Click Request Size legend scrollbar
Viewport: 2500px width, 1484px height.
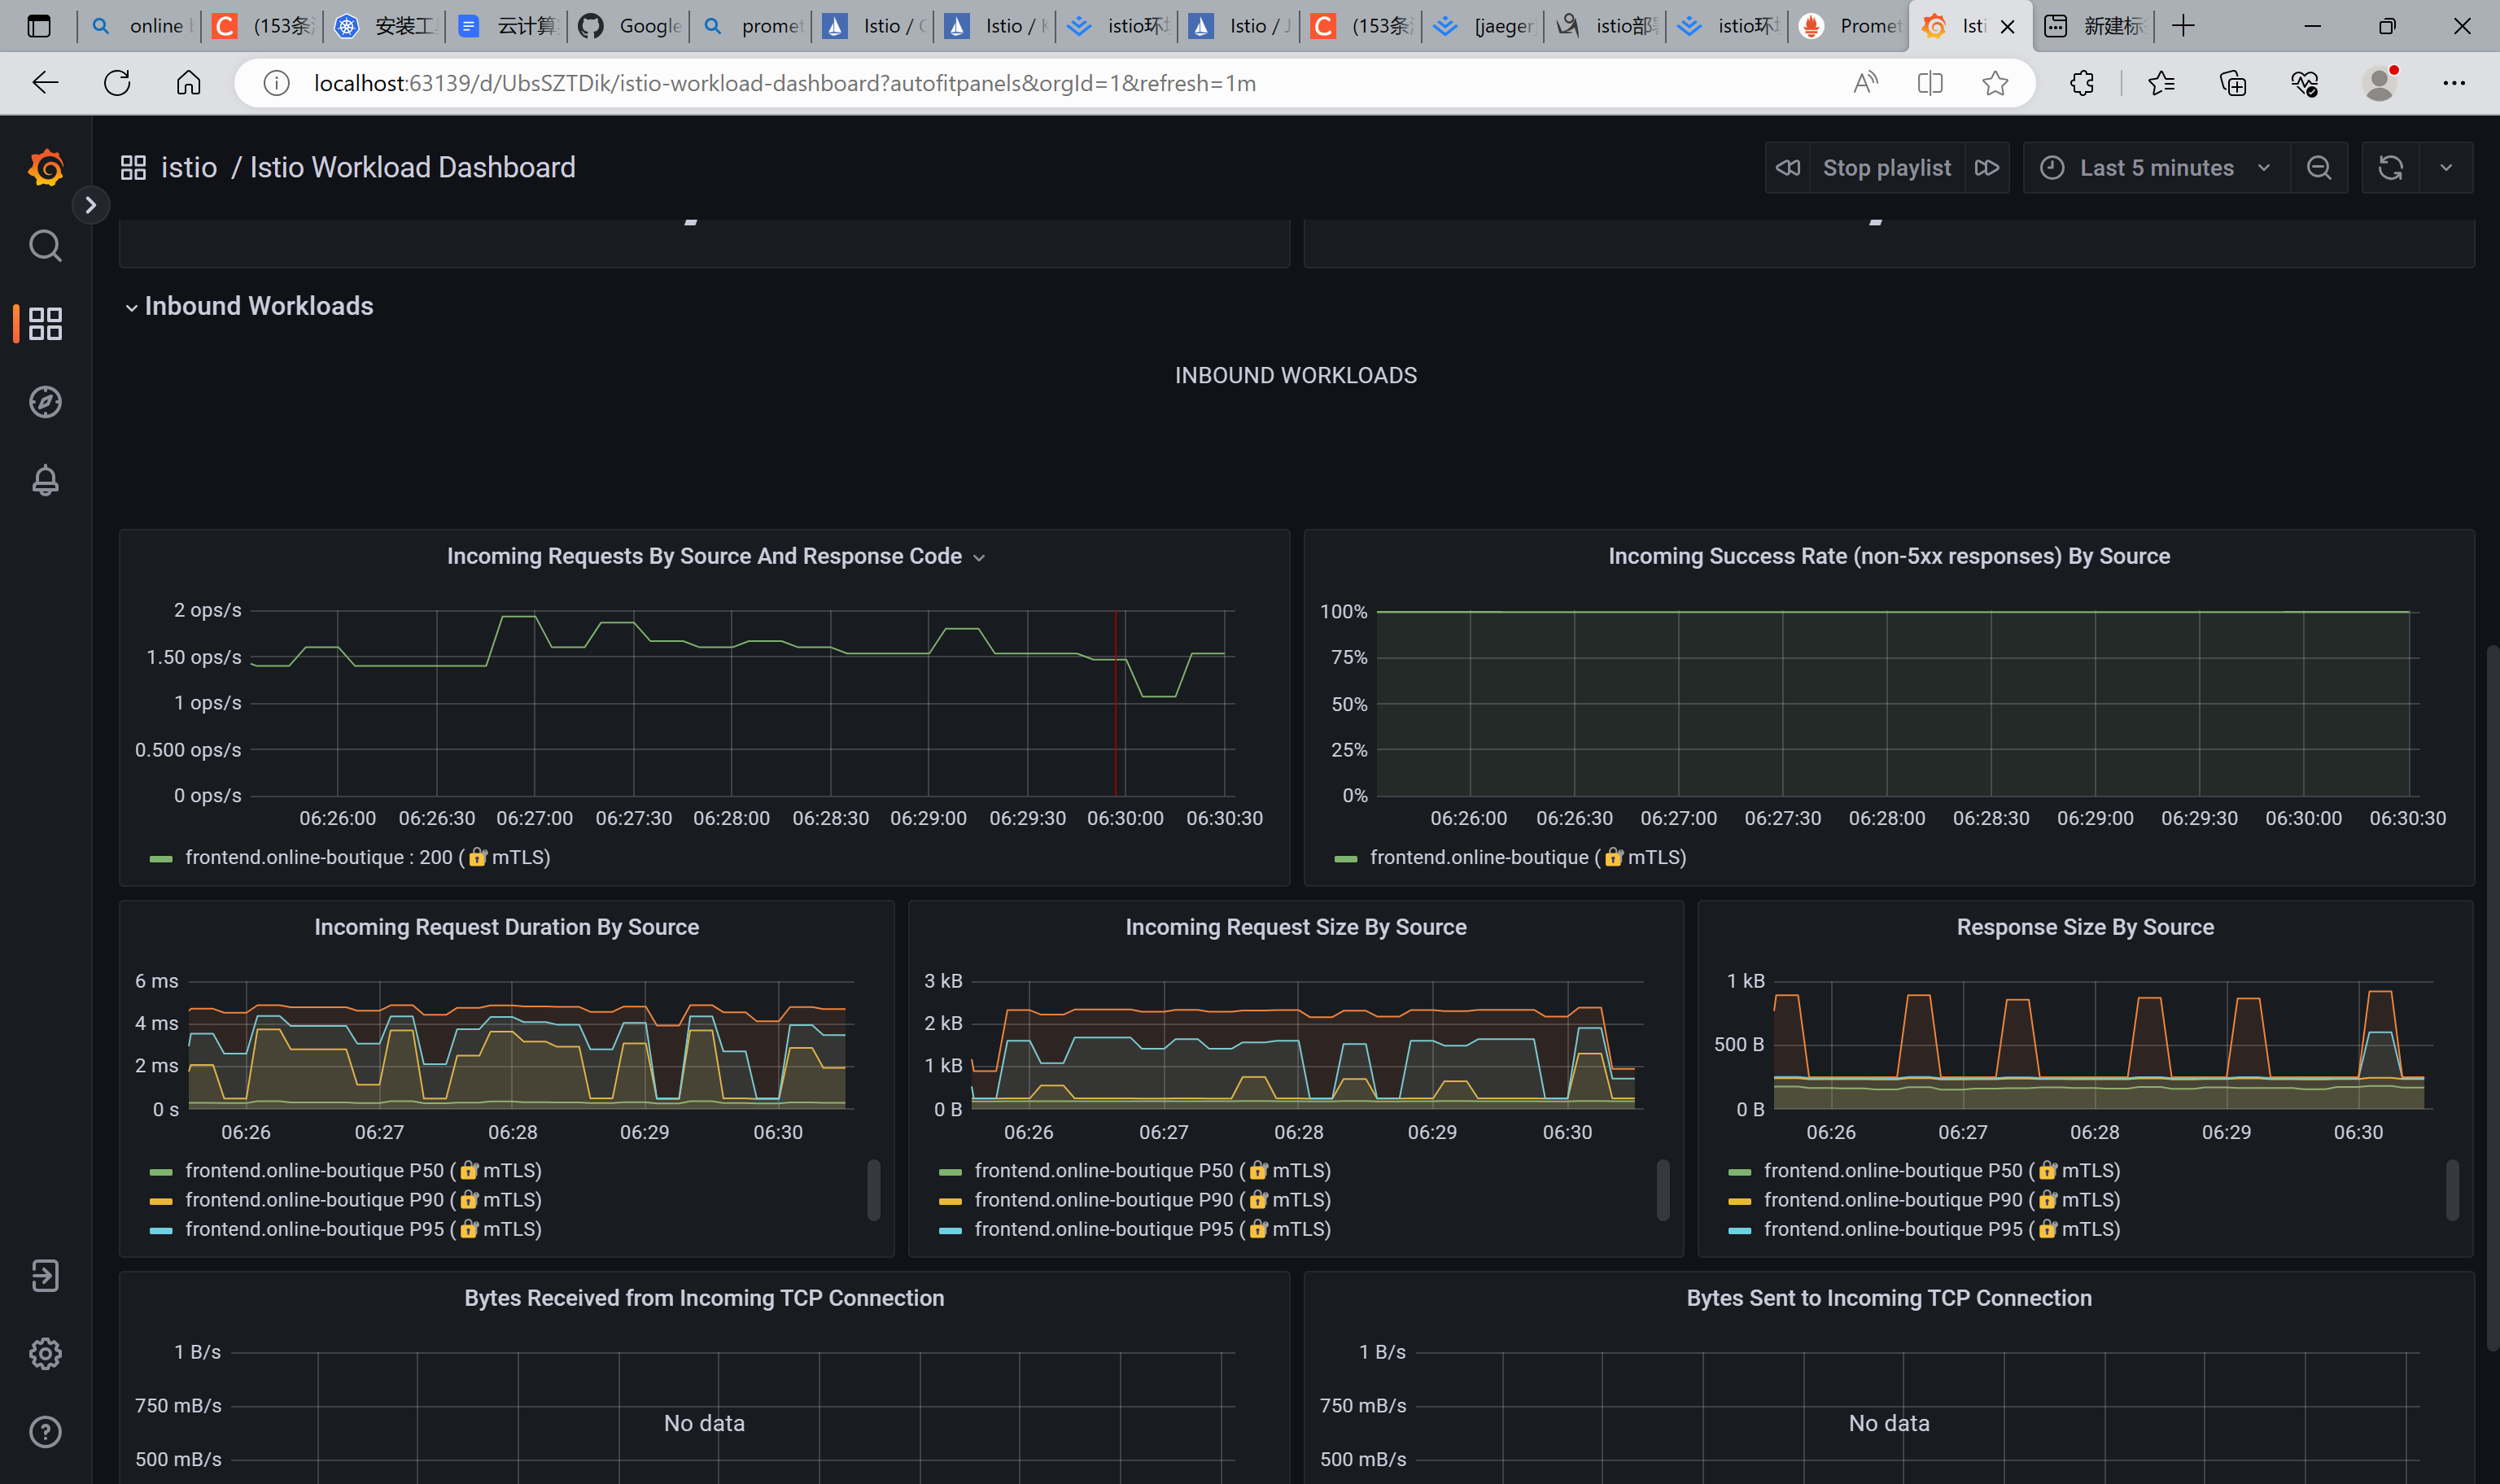(1663, 1190)
